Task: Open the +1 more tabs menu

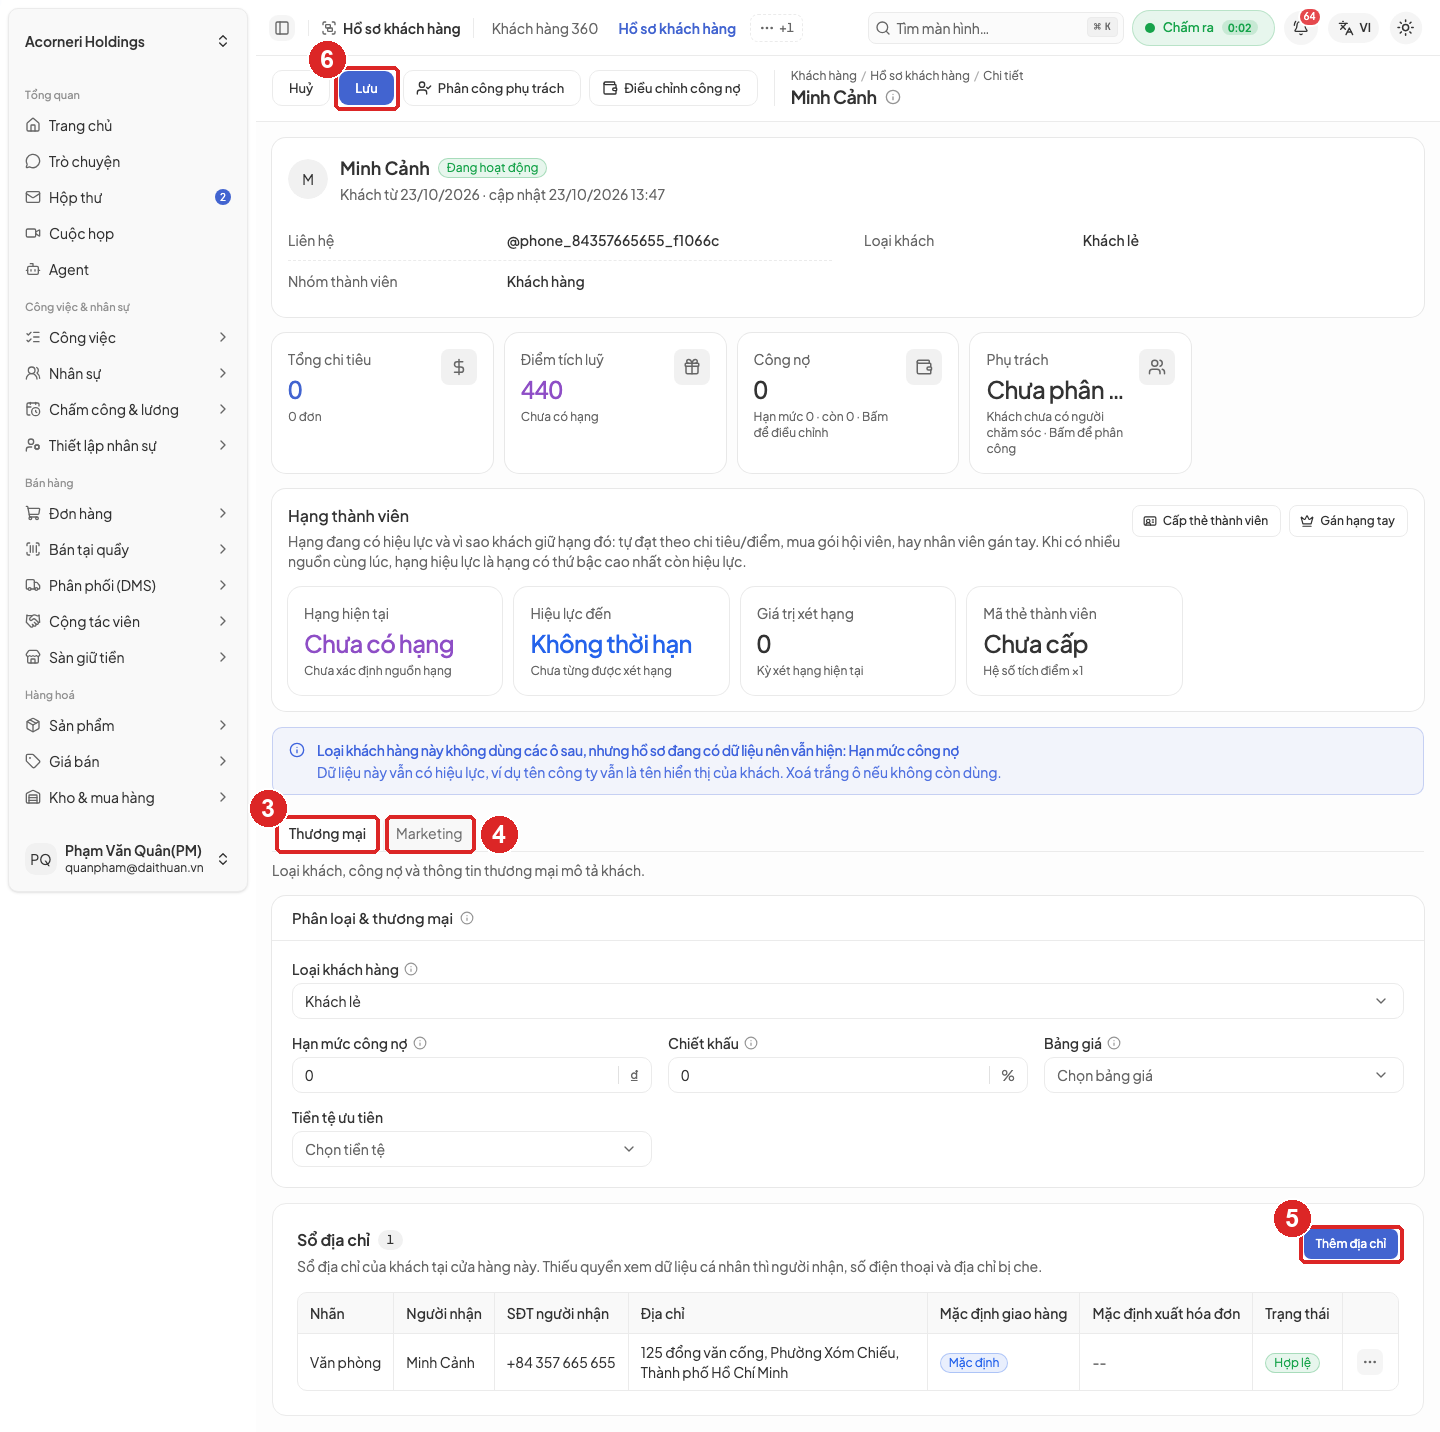Action: (x=777, y=28)
